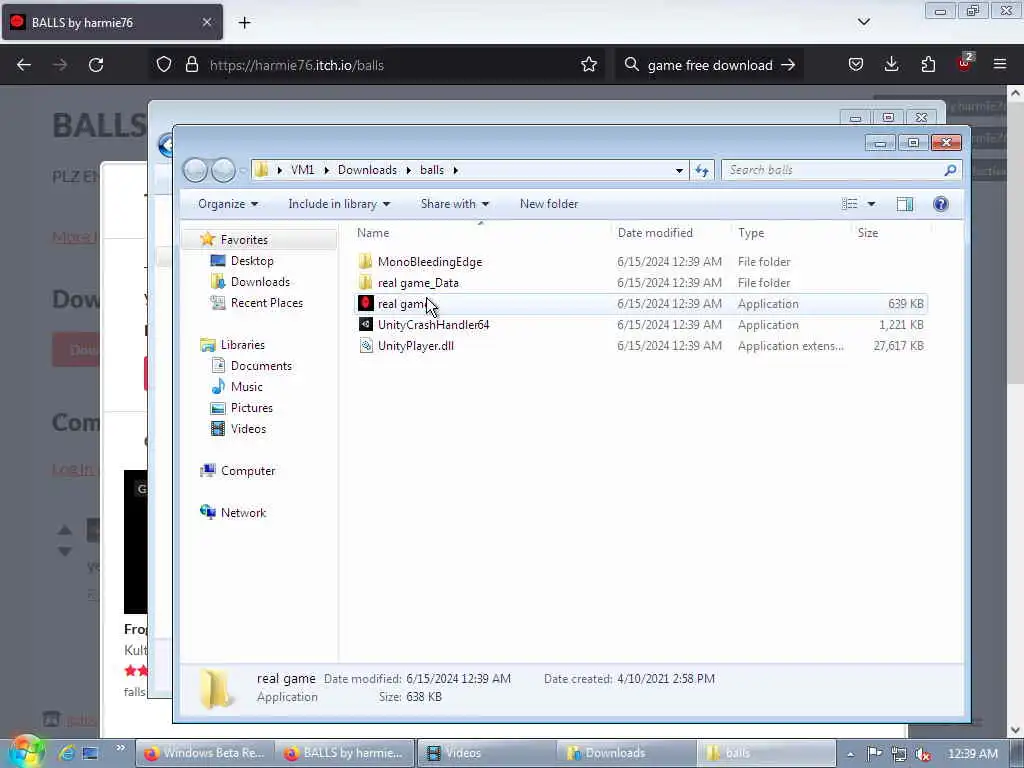Screen dimensions: 1024x768
Task: Sort by Date modified column
Action: coord(655,233)
